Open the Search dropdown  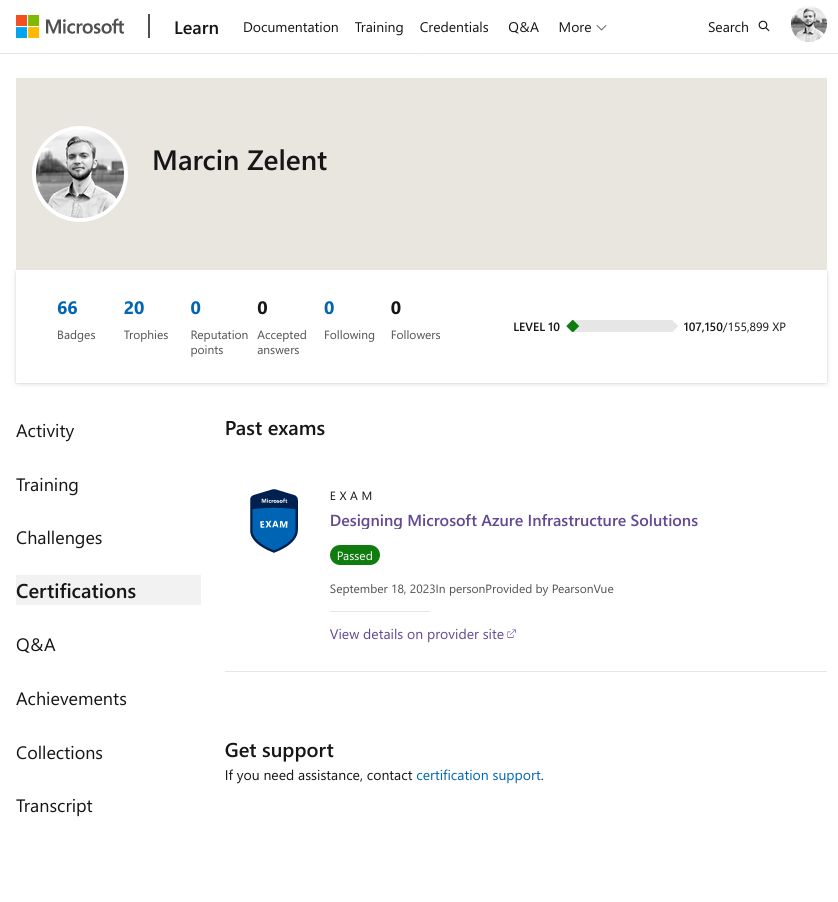point(738,27)
